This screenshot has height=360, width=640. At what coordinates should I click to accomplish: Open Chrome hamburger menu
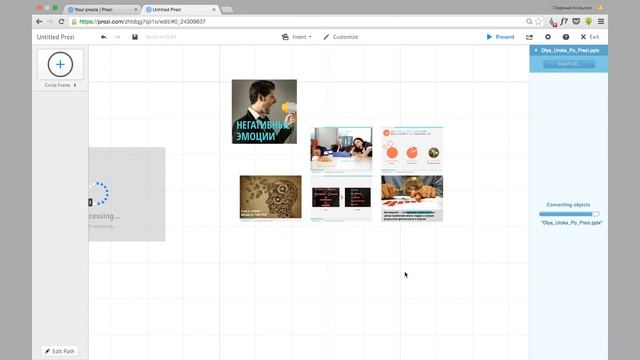point(601,22)
